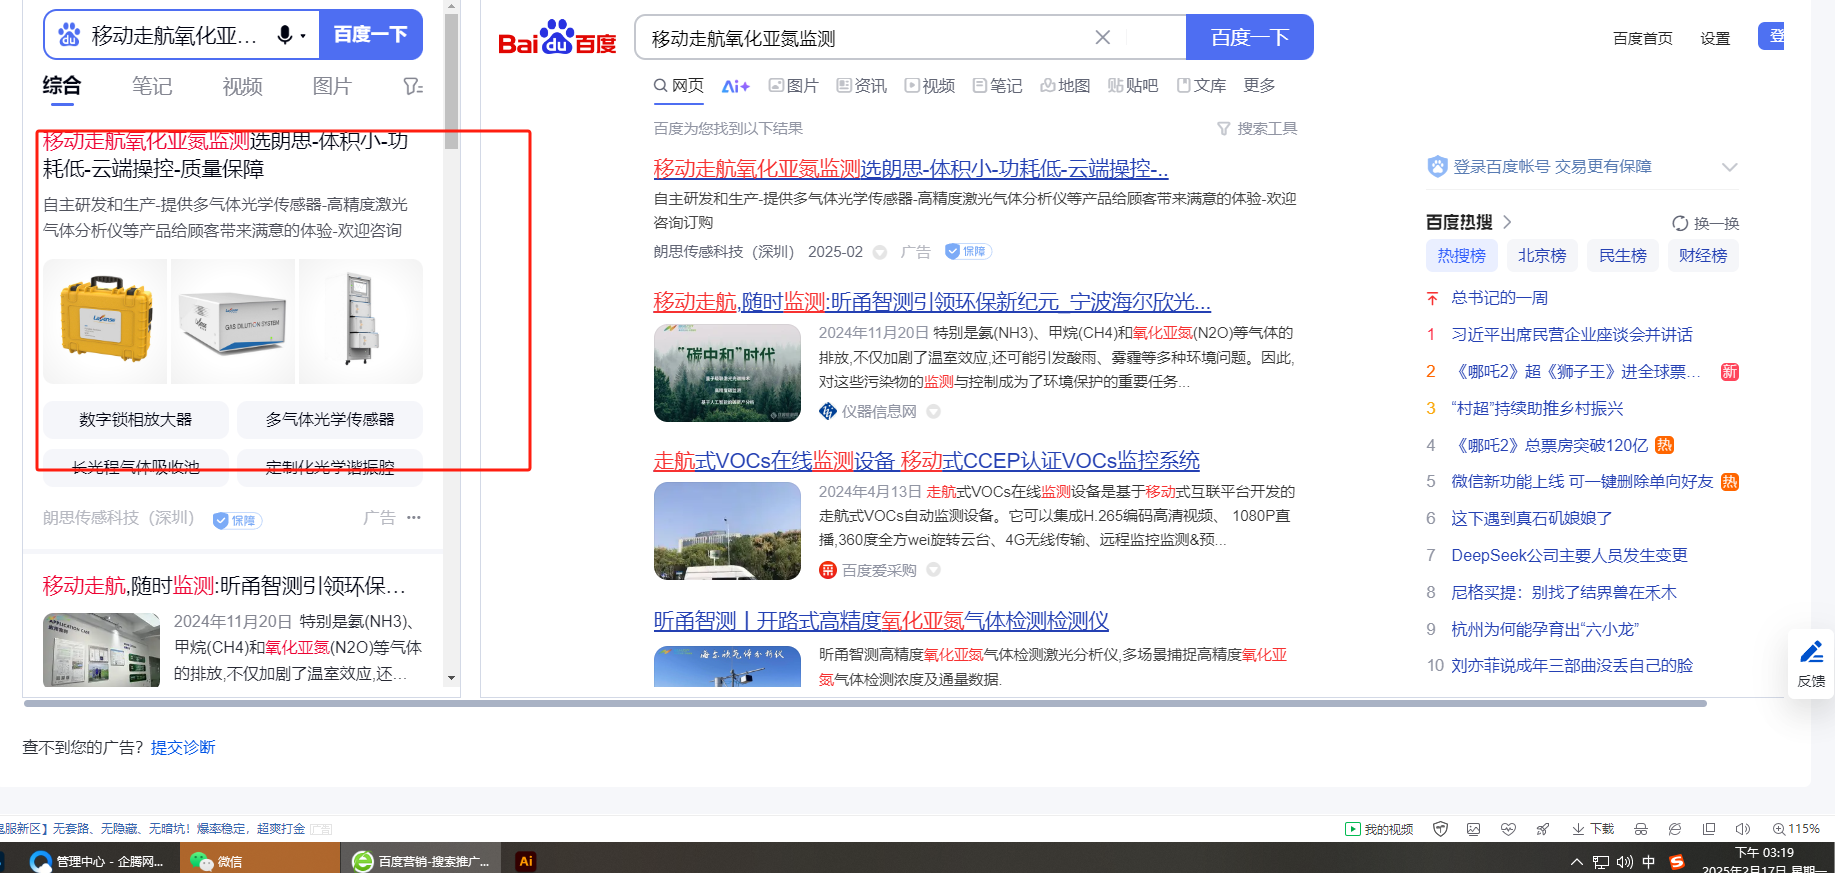Open the mobile filter icon beside 图片
This screenshot has height=873, width=1835.
412,87
